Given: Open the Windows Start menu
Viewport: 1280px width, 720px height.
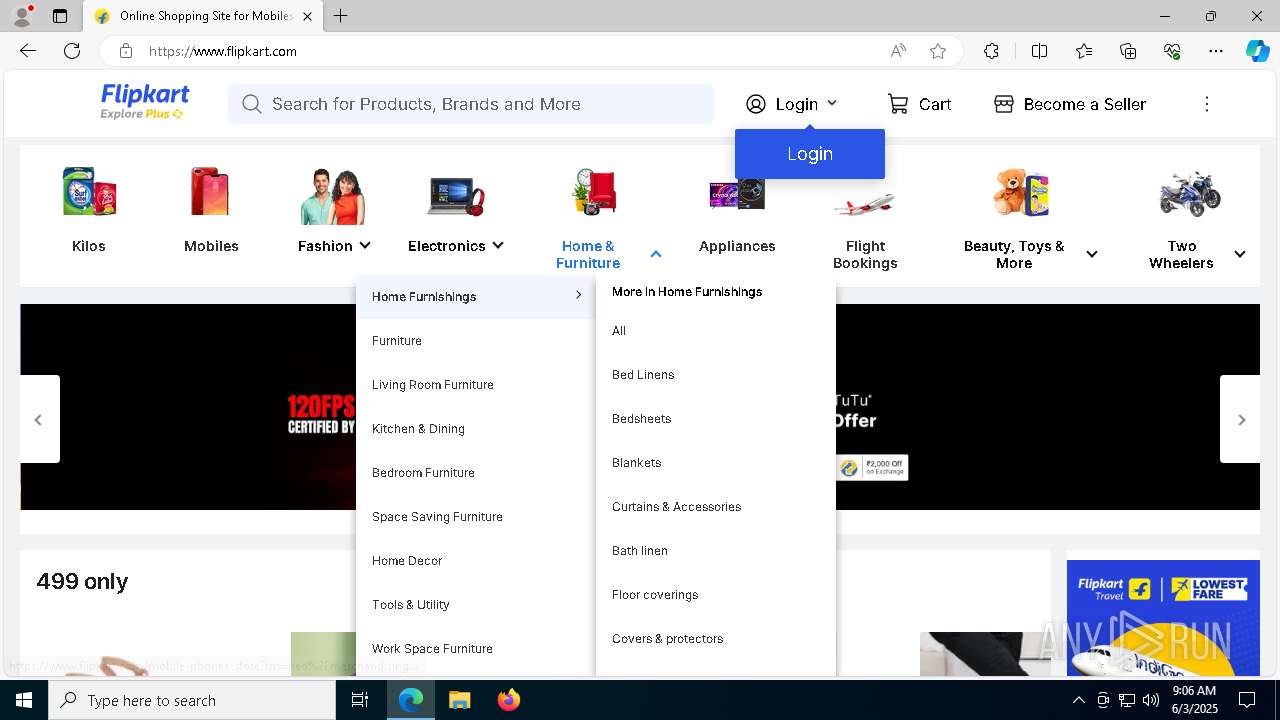Looking at the screenshot, I should [x=24, y=700].
